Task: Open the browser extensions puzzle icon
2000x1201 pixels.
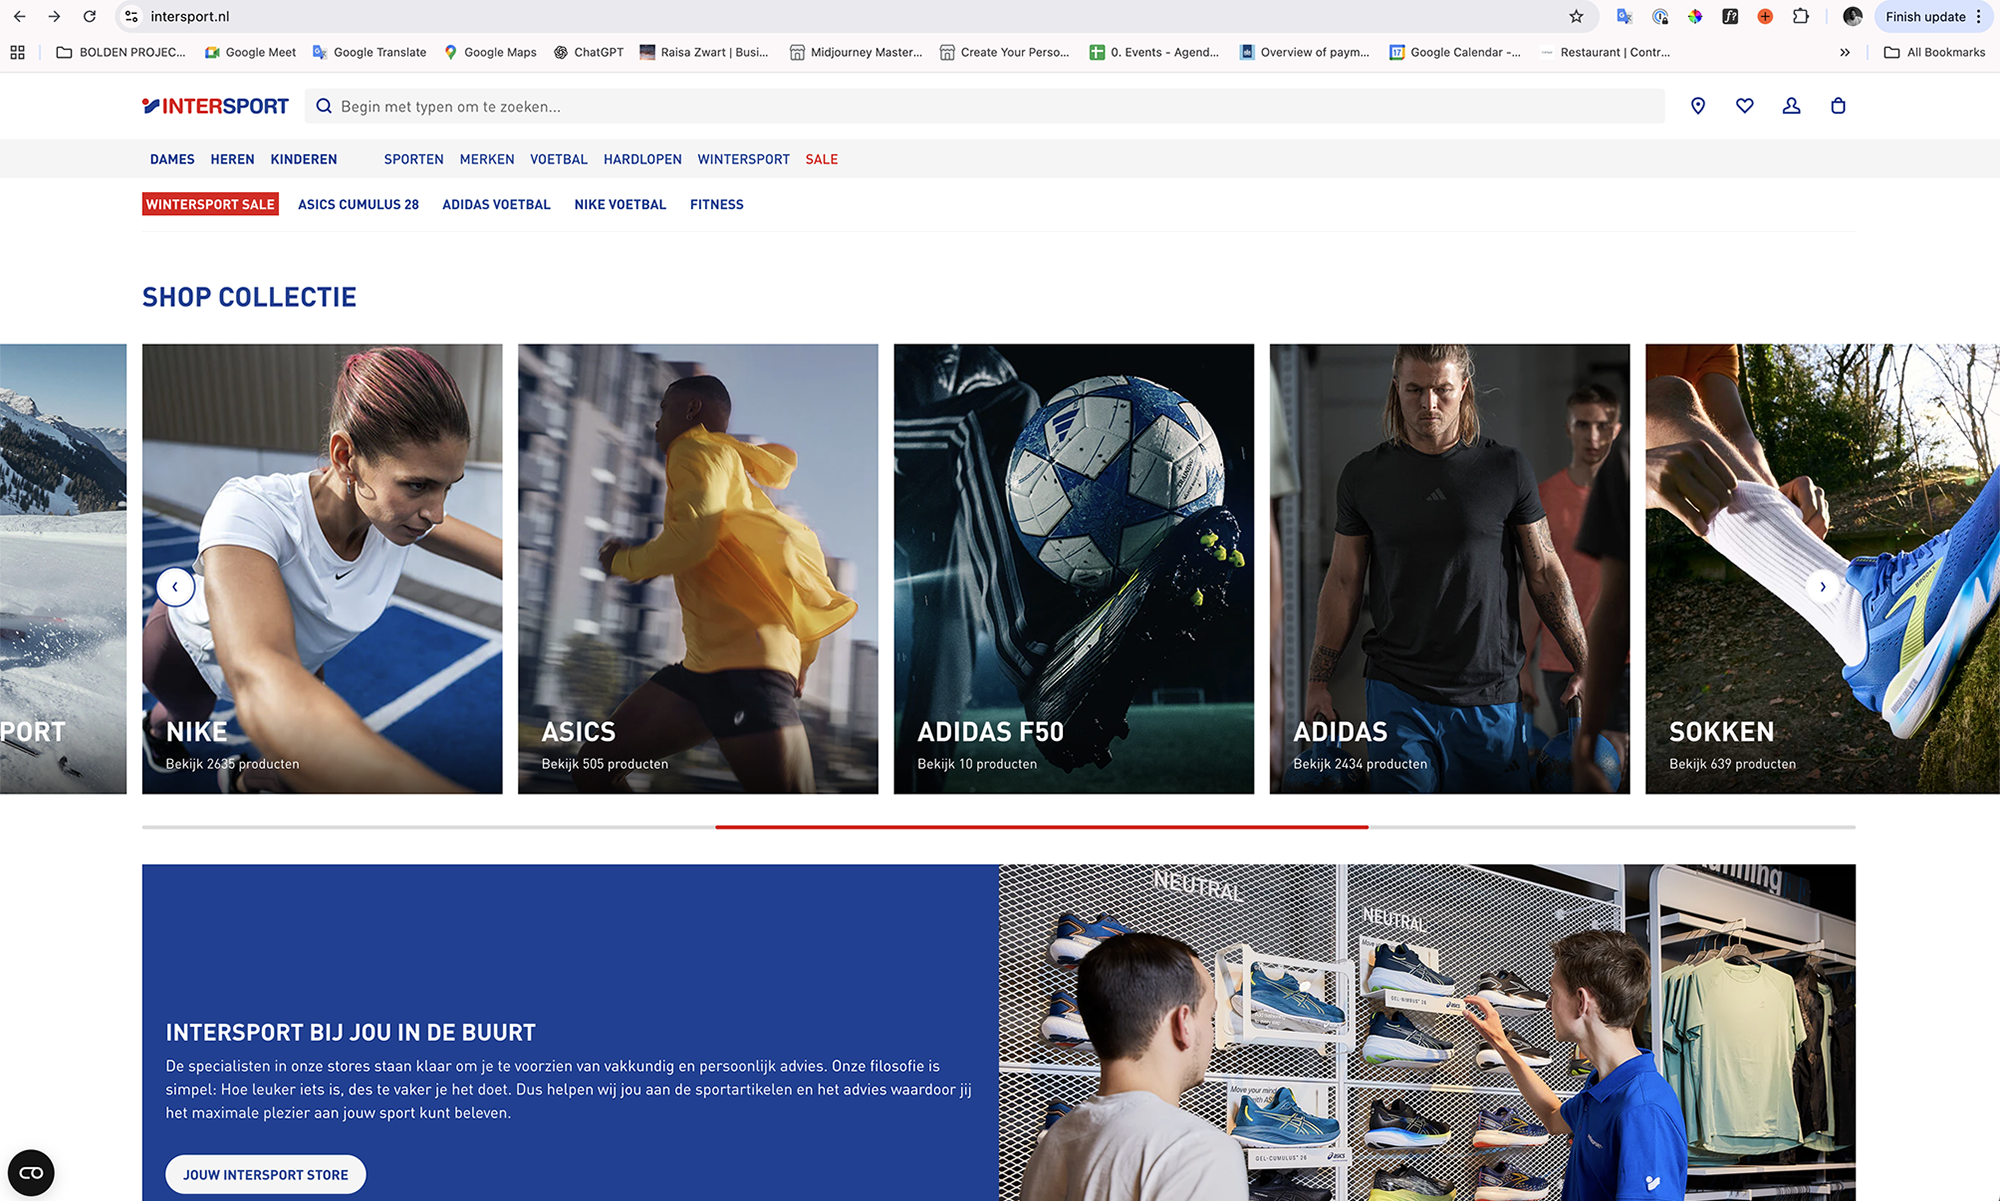Action: tap(1800, 16)
